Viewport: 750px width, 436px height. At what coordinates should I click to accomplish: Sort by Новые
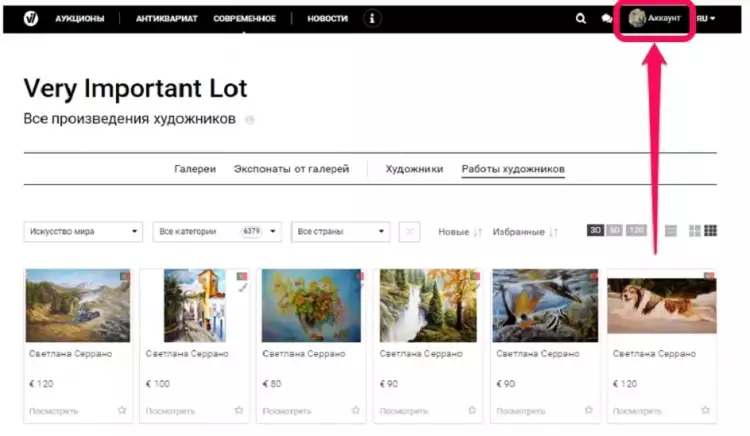pos(453,232)
